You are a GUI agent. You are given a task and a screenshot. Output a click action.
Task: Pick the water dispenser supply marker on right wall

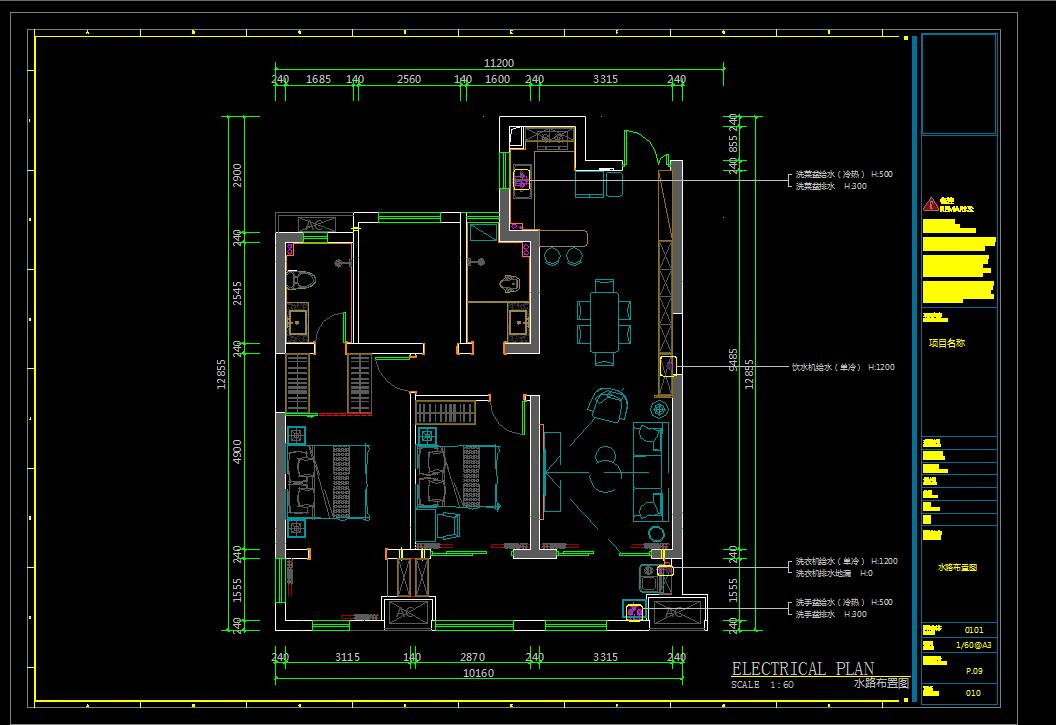click(667, 366)
